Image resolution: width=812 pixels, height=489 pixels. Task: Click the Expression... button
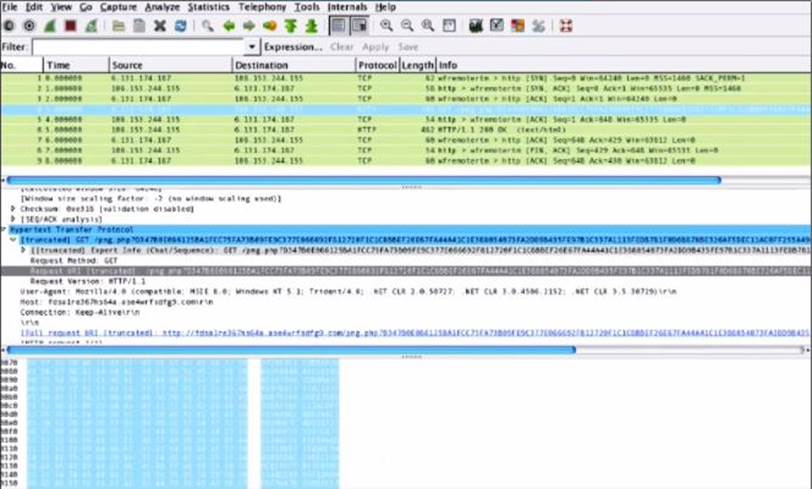[293, 47]
